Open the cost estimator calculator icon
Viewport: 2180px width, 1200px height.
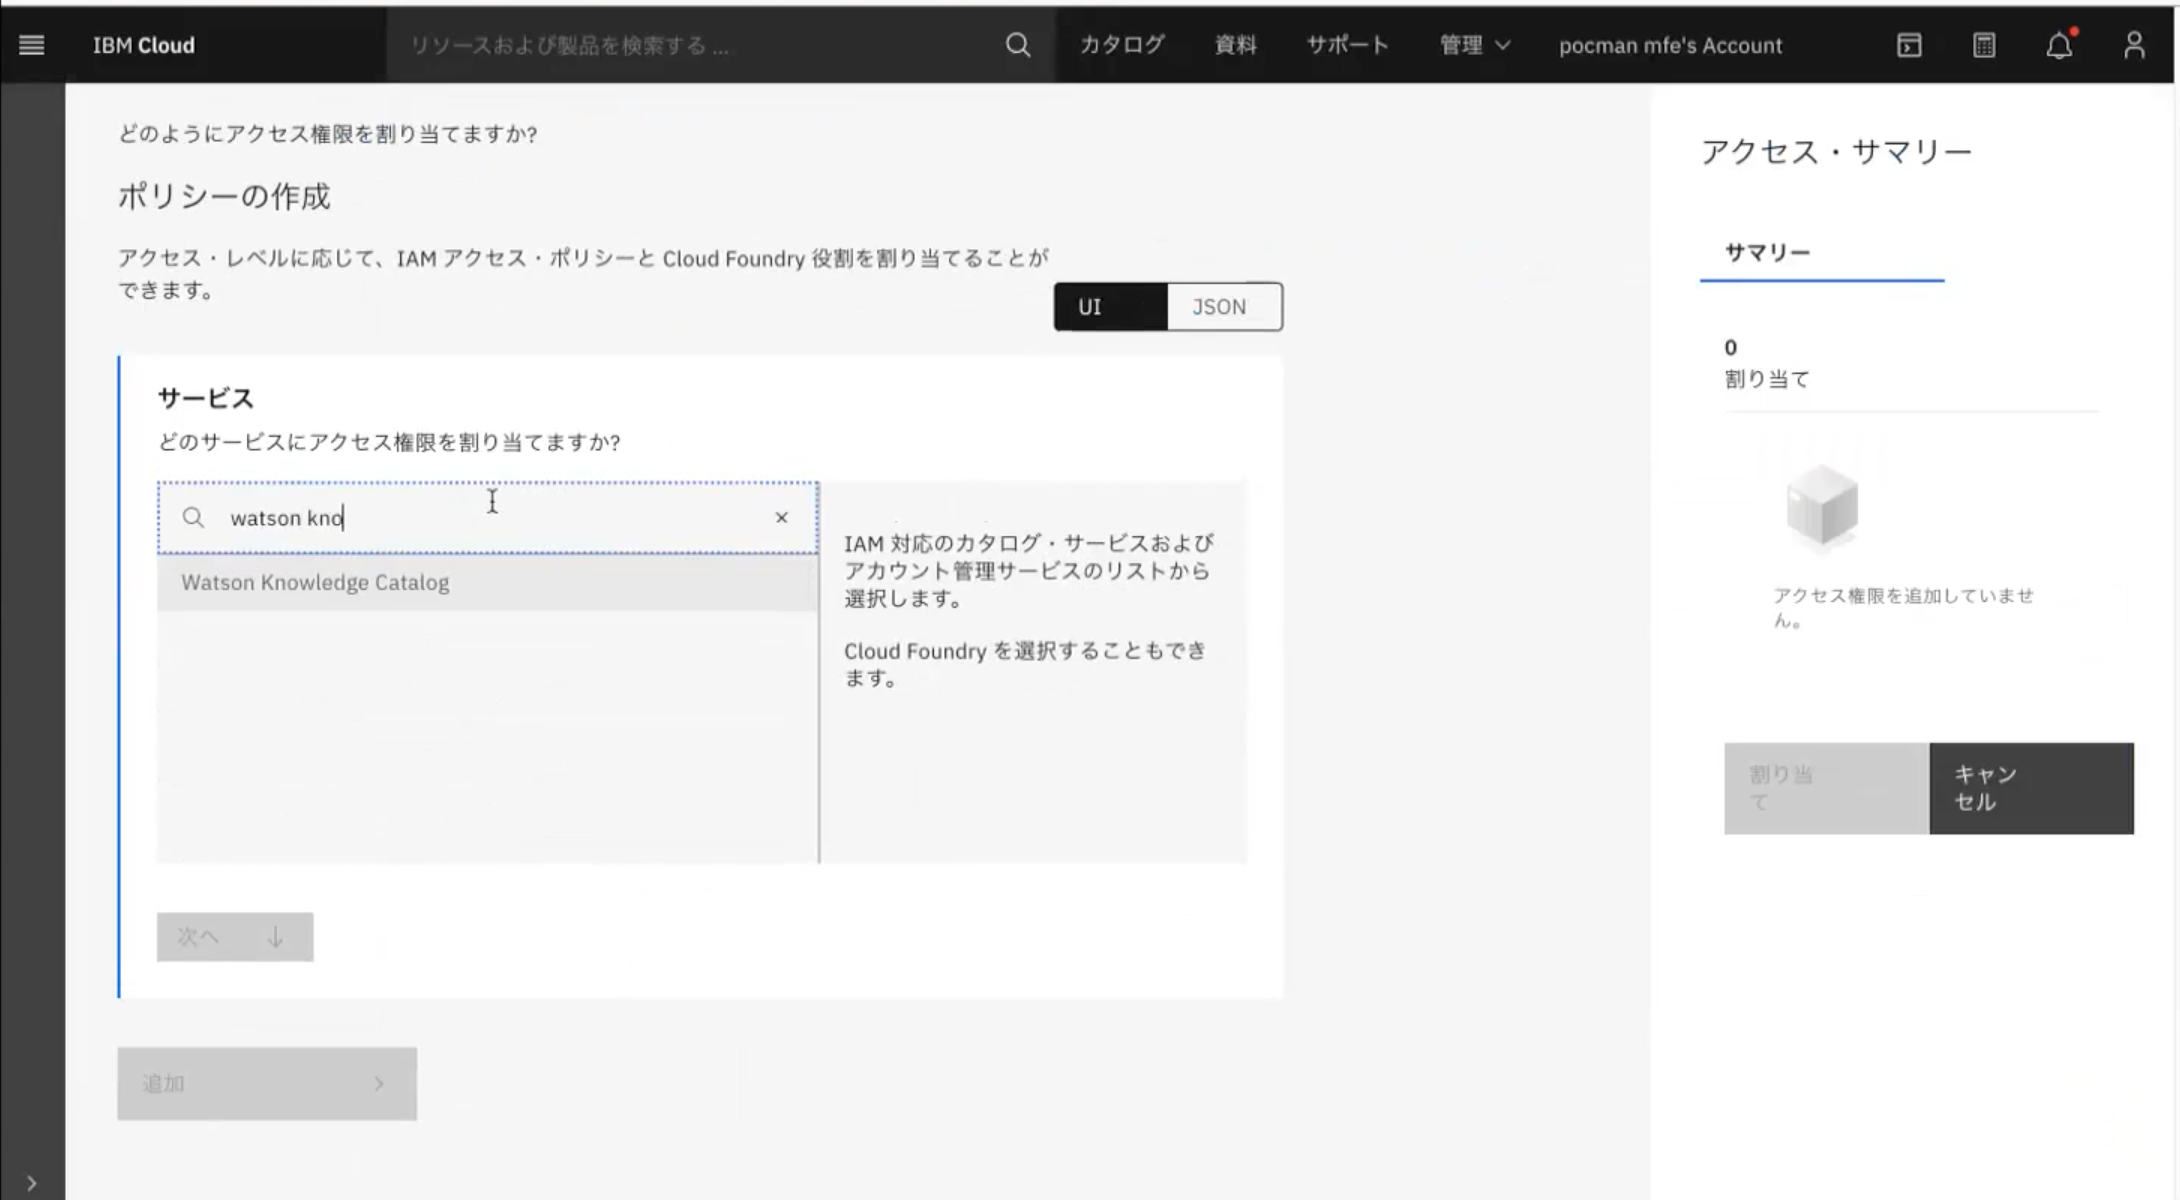(x=1984, y=45)
